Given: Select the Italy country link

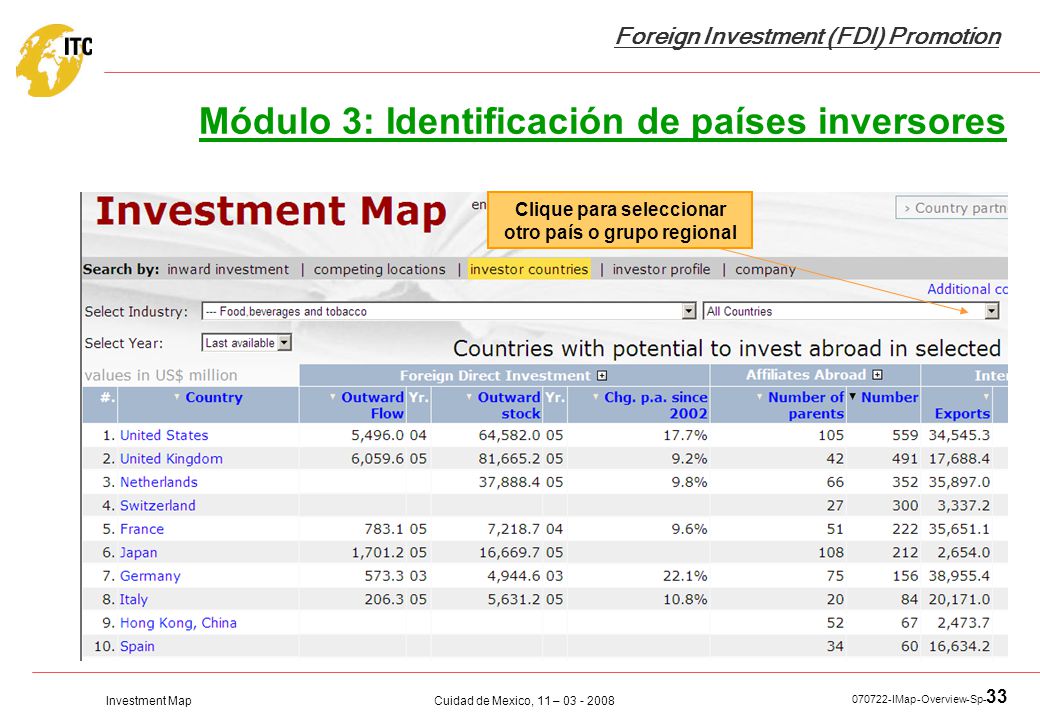Looking at the screenshot, I should pos(134,599).
